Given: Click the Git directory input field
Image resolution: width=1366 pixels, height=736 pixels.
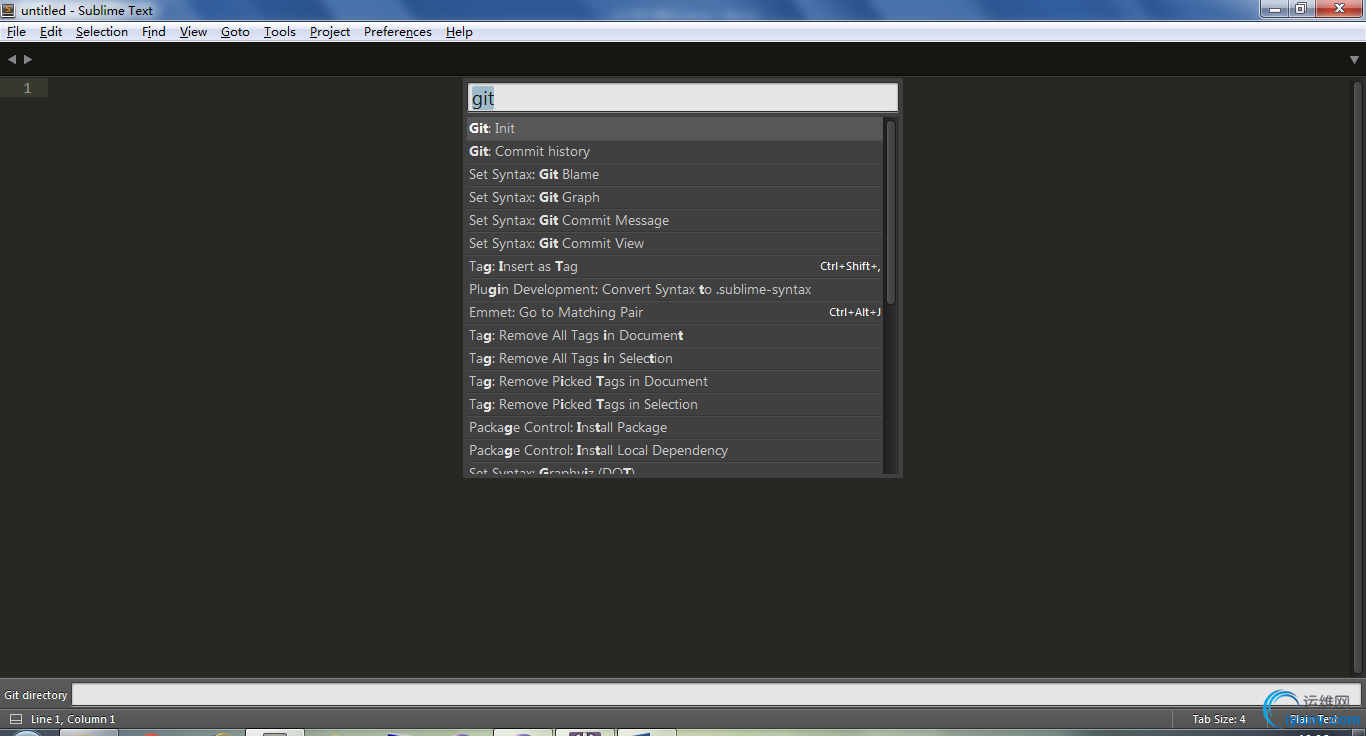Looking at the screenshot, I should (x=716, y=694).
